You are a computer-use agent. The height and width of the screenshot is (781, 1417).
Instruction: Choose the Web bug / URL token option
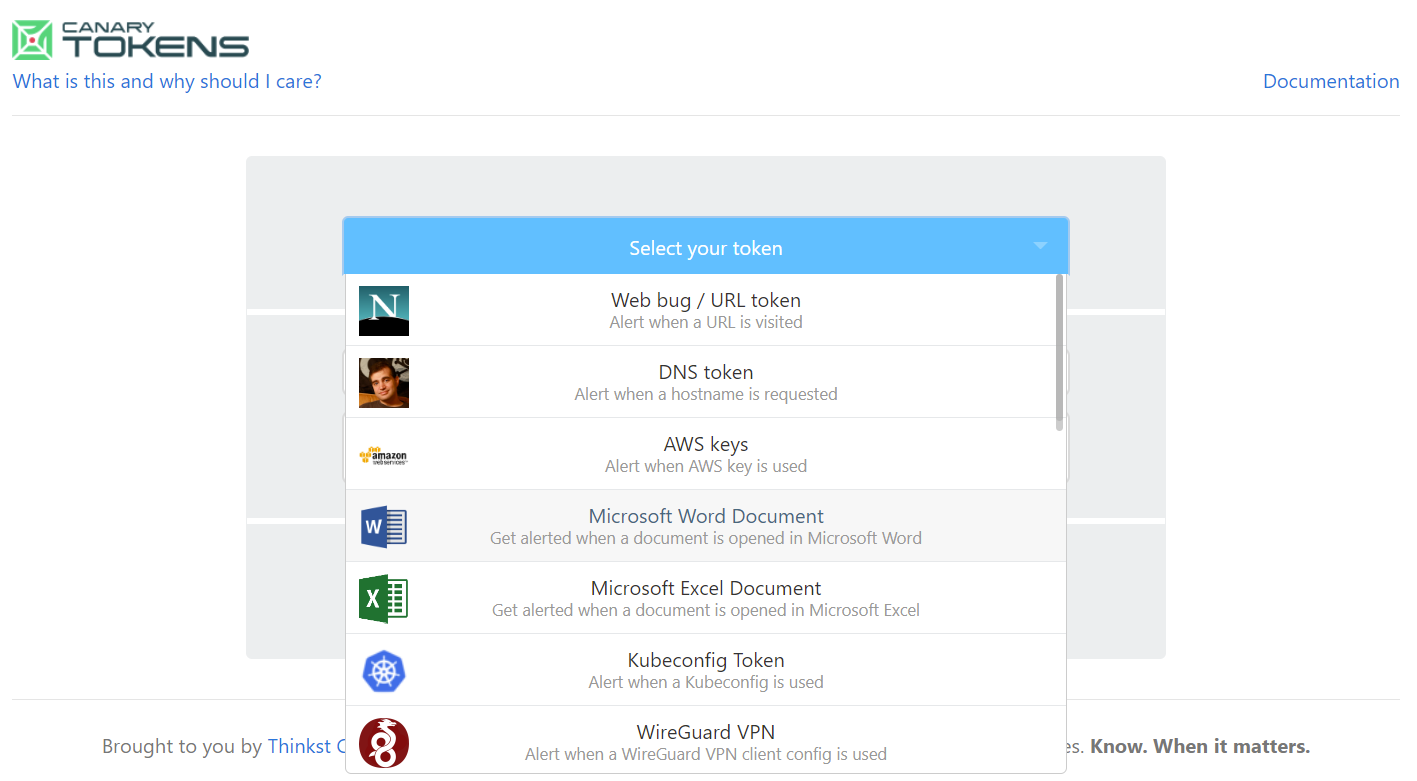point(705,310)
